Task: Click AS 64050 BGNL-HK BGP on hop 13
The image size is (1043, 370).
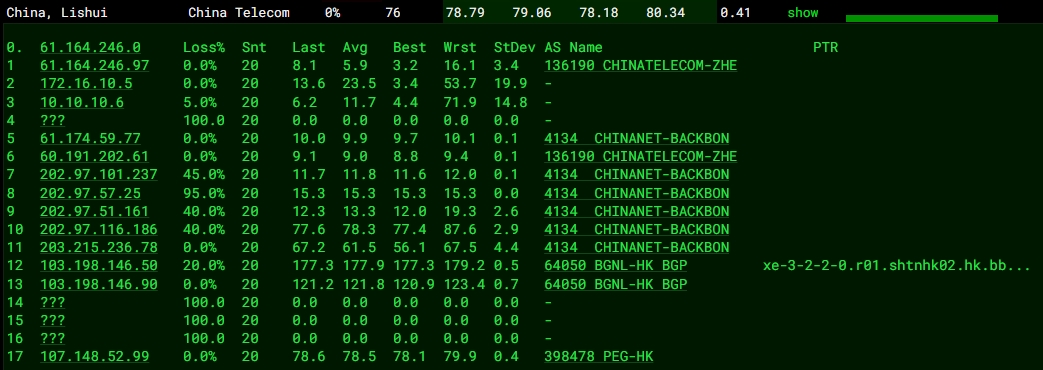Action: pos(615,284)
